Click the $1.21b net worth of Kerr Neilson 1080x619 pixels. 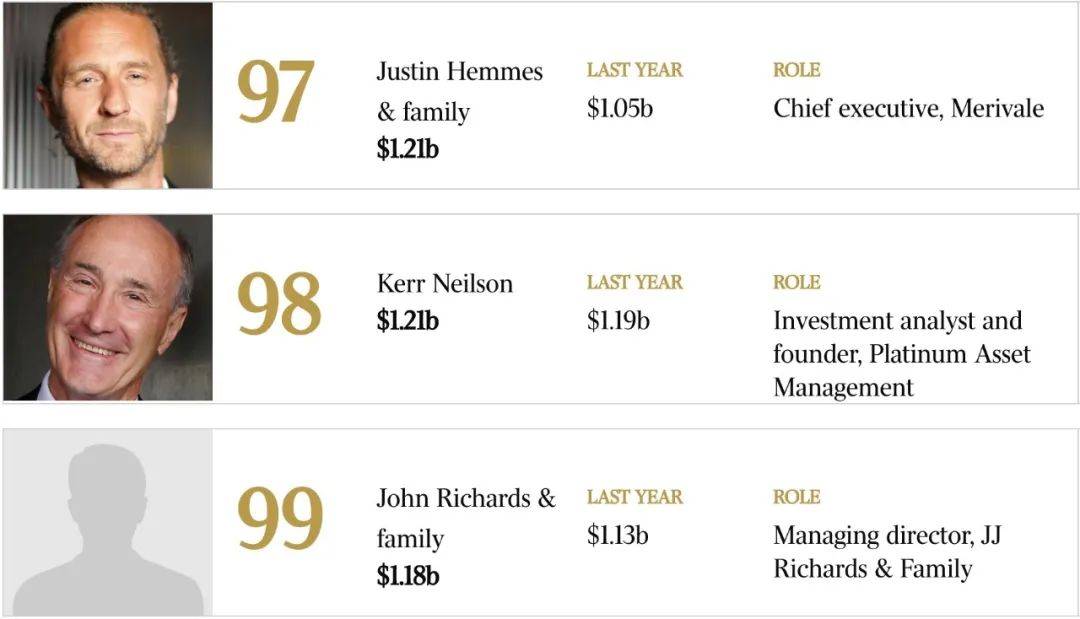point(407,321)
